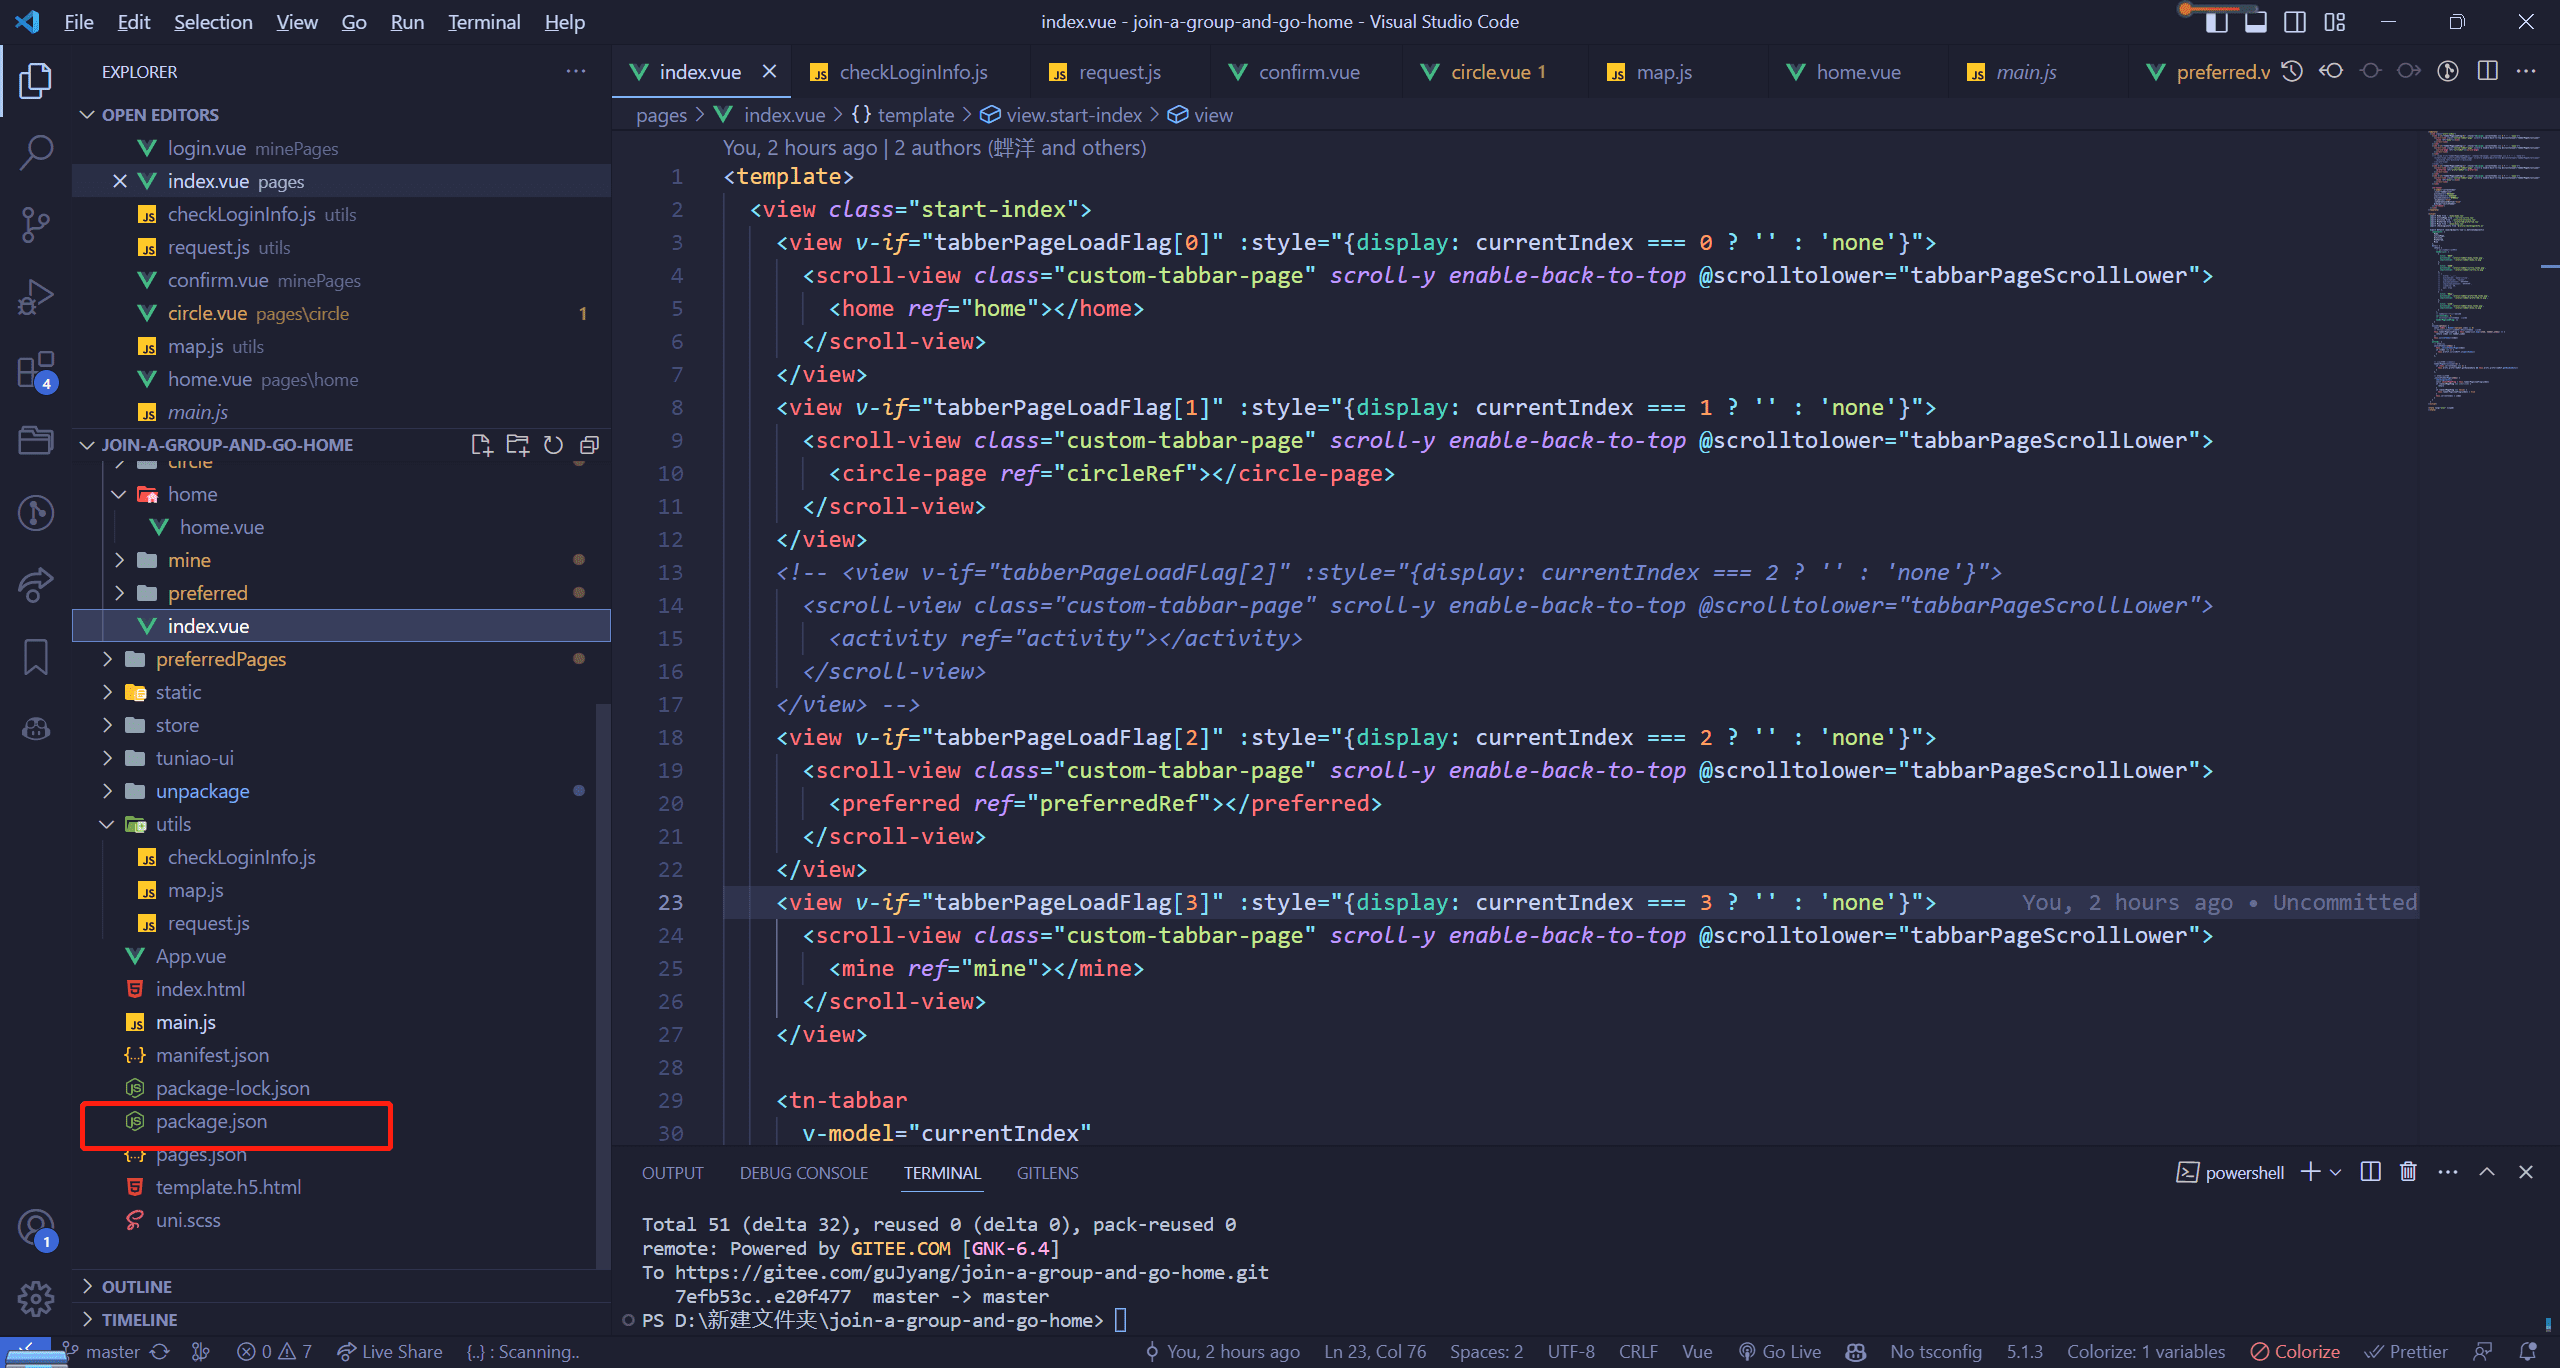Screen dimensions: 2560x1368
Task: Open manifest.json in explorer tree
Action: (x=340, y=1055)
